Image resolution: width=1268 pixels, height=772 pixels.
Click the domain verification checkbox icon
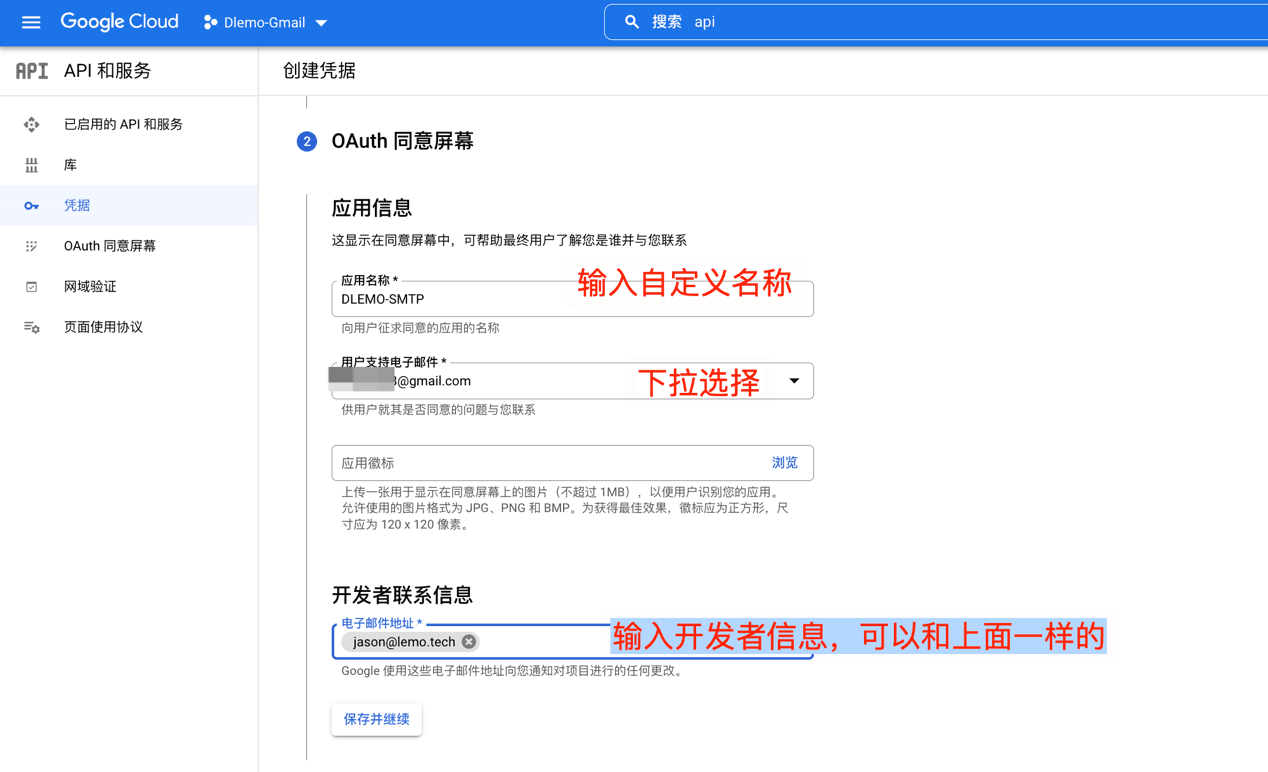(x=32, y=287)
